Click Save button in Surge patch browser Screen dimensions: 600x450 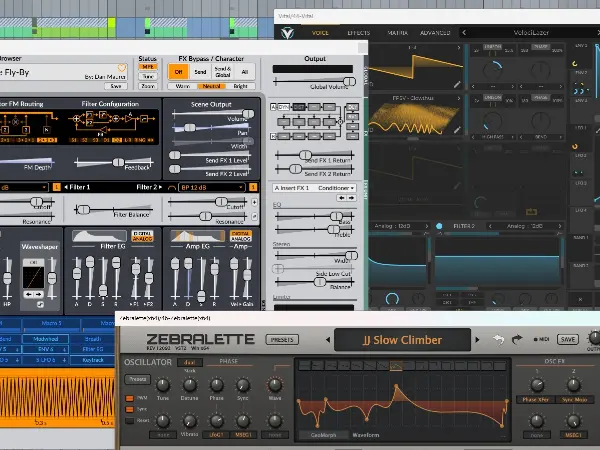click(116, 86)
